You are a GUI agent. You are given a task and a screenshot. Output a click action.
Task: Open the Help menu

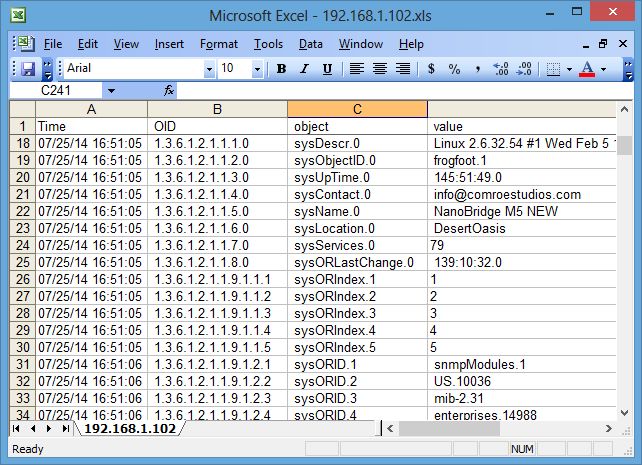tap(411, 44)
